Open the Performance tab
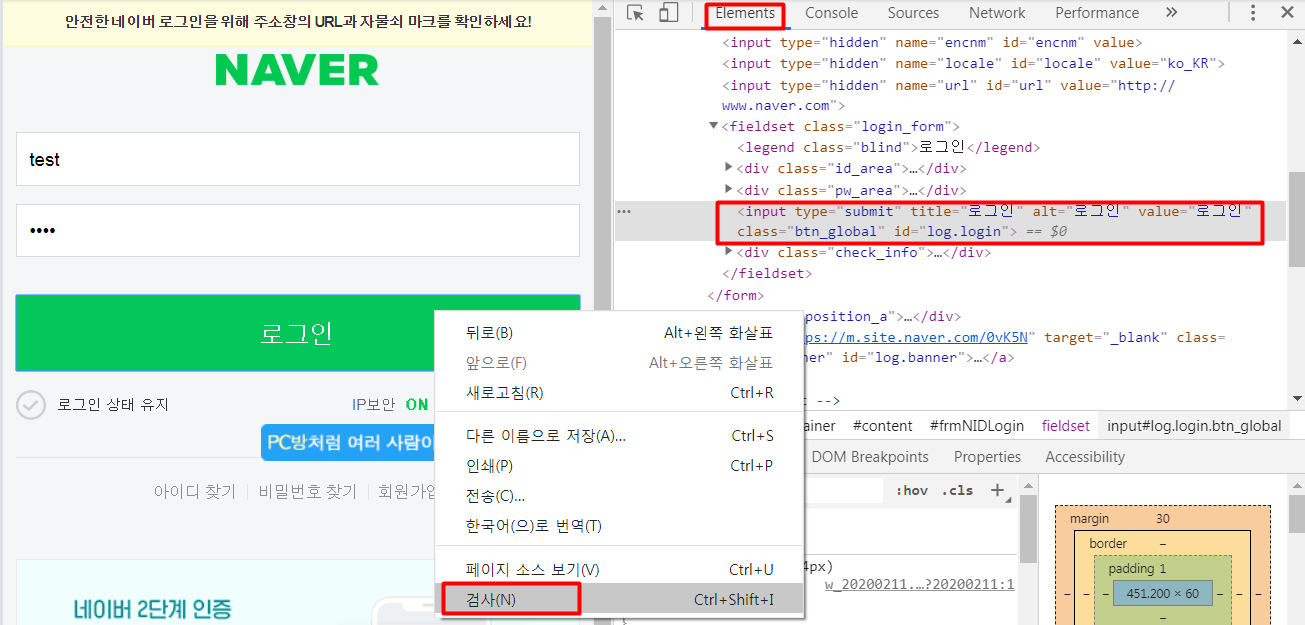The width and height of the screenshot is (1305, 625). point(1097,13)
